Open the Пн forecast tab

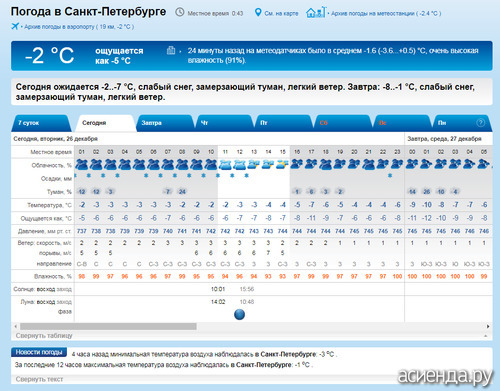461,123
